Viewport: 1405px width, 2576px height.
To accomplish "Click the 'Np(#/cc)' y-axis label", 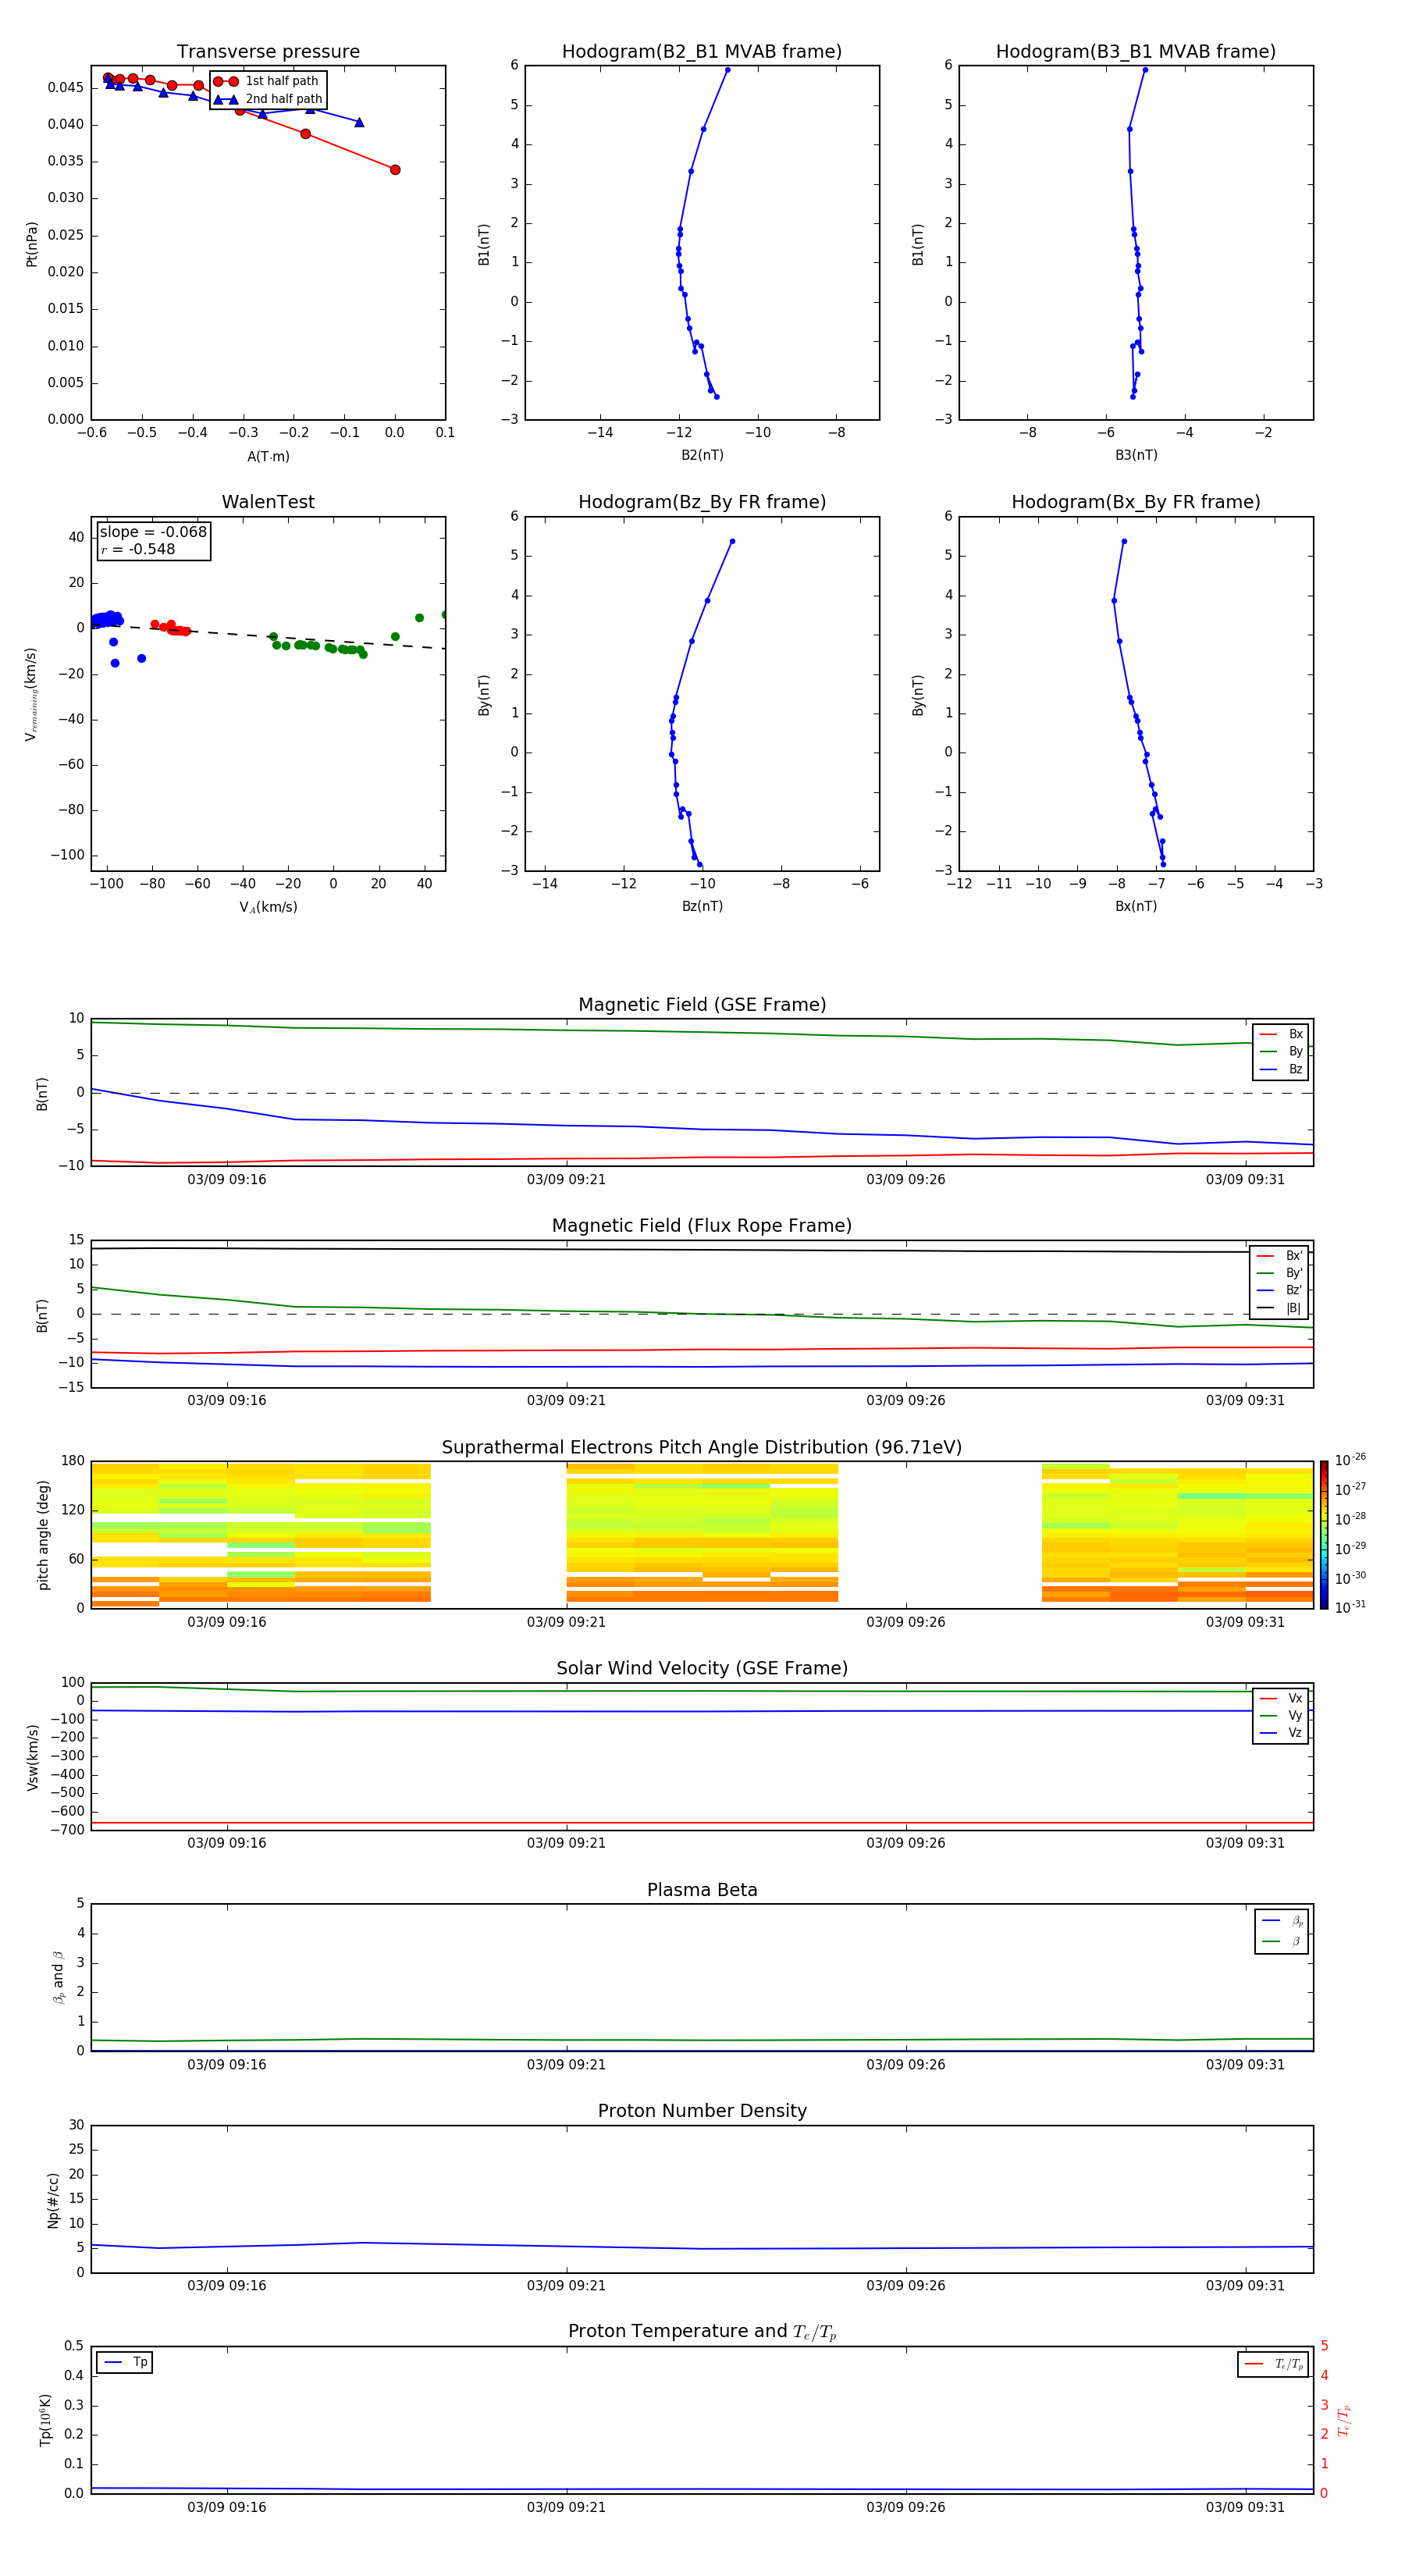I will 53,2200.
